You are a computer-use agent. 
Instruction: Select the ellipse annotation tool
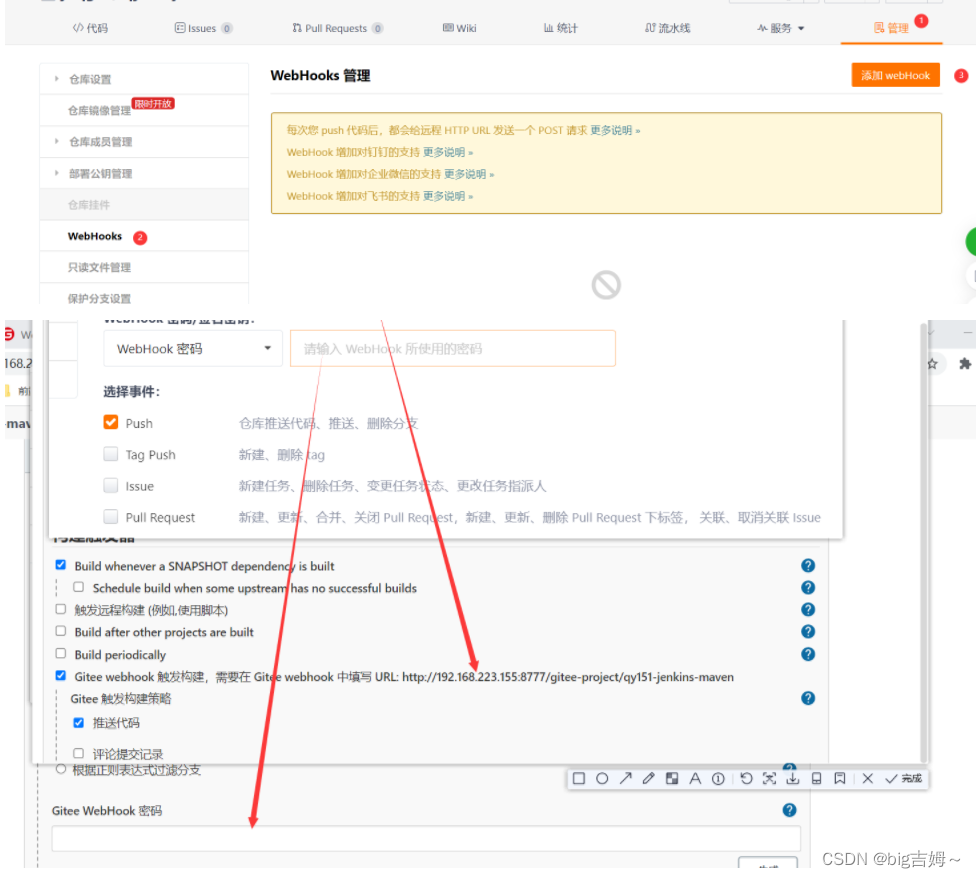point(602,778)
